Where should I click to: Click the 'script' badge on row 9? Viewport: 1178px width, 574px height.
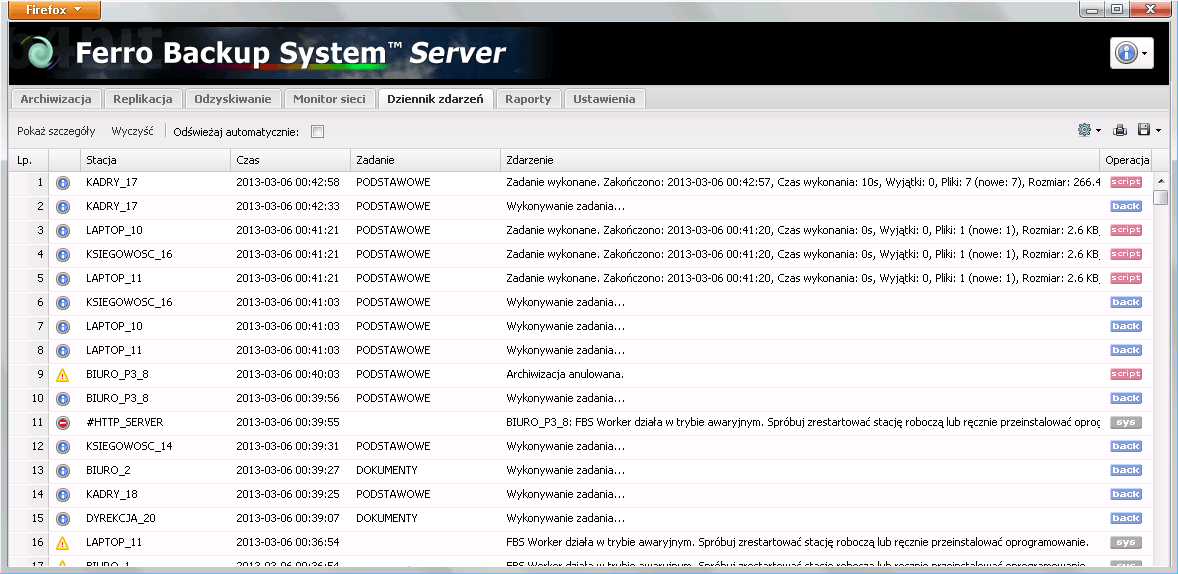tap(1125, 375)
